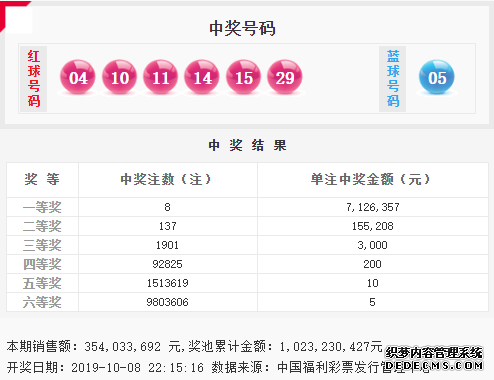Click the 六等奖 row label
The image size is (494, 380).
42,302
